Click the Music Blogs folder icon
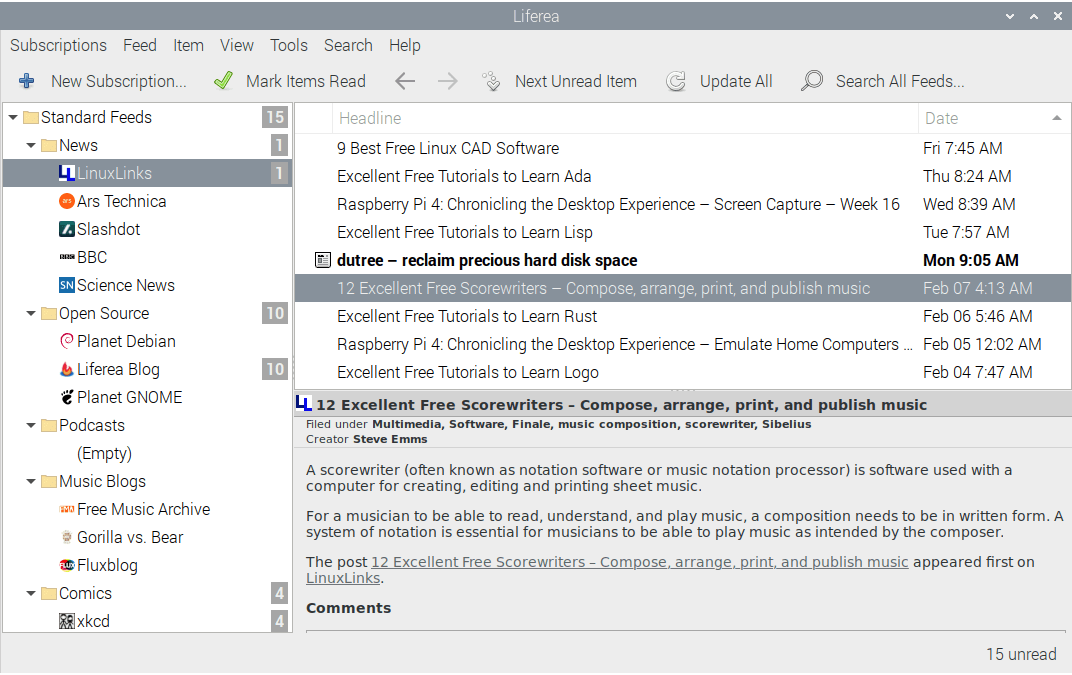Image resolution: width=1072 pixels, height=675 pixels. (x=49, y=481)
